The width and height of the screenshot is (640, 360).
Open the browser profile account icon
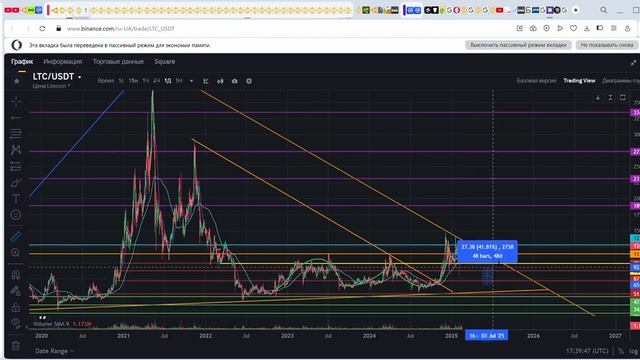[x=627, y=28]
